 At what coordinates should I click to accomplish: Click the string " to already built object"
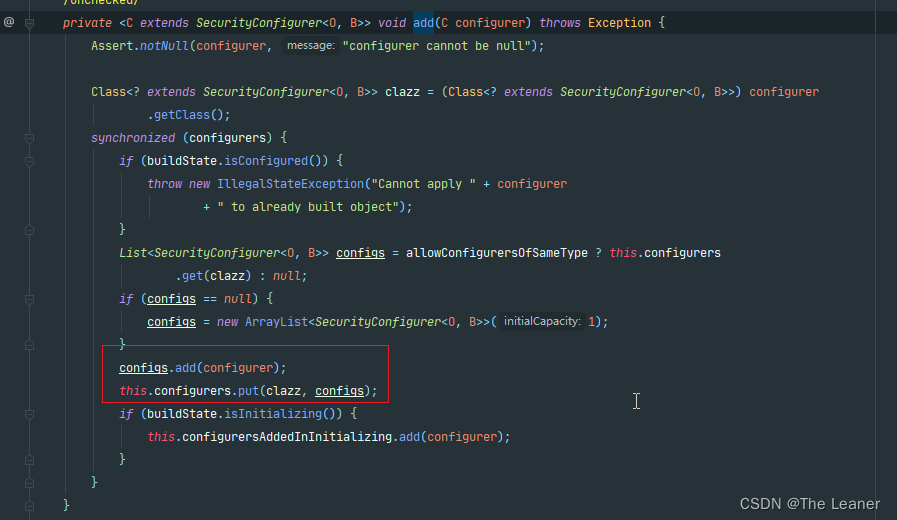click(x=308, y=207)
